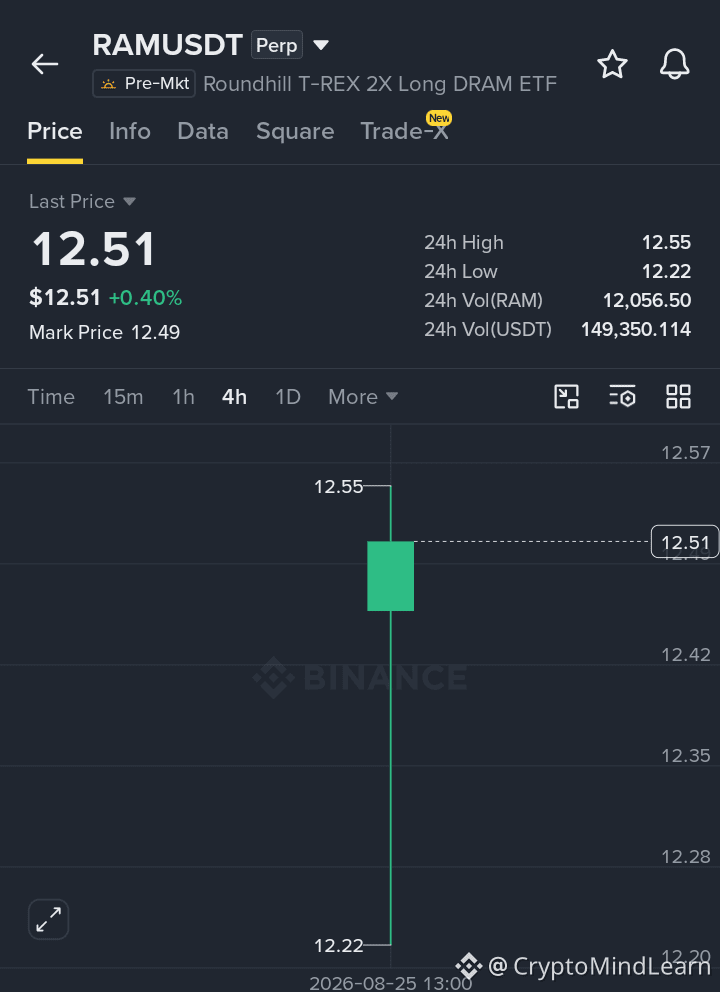The image size is (720, 992).
Task: Open the grid layout icon
Action: pyautogui.click(x=678, y=397)
